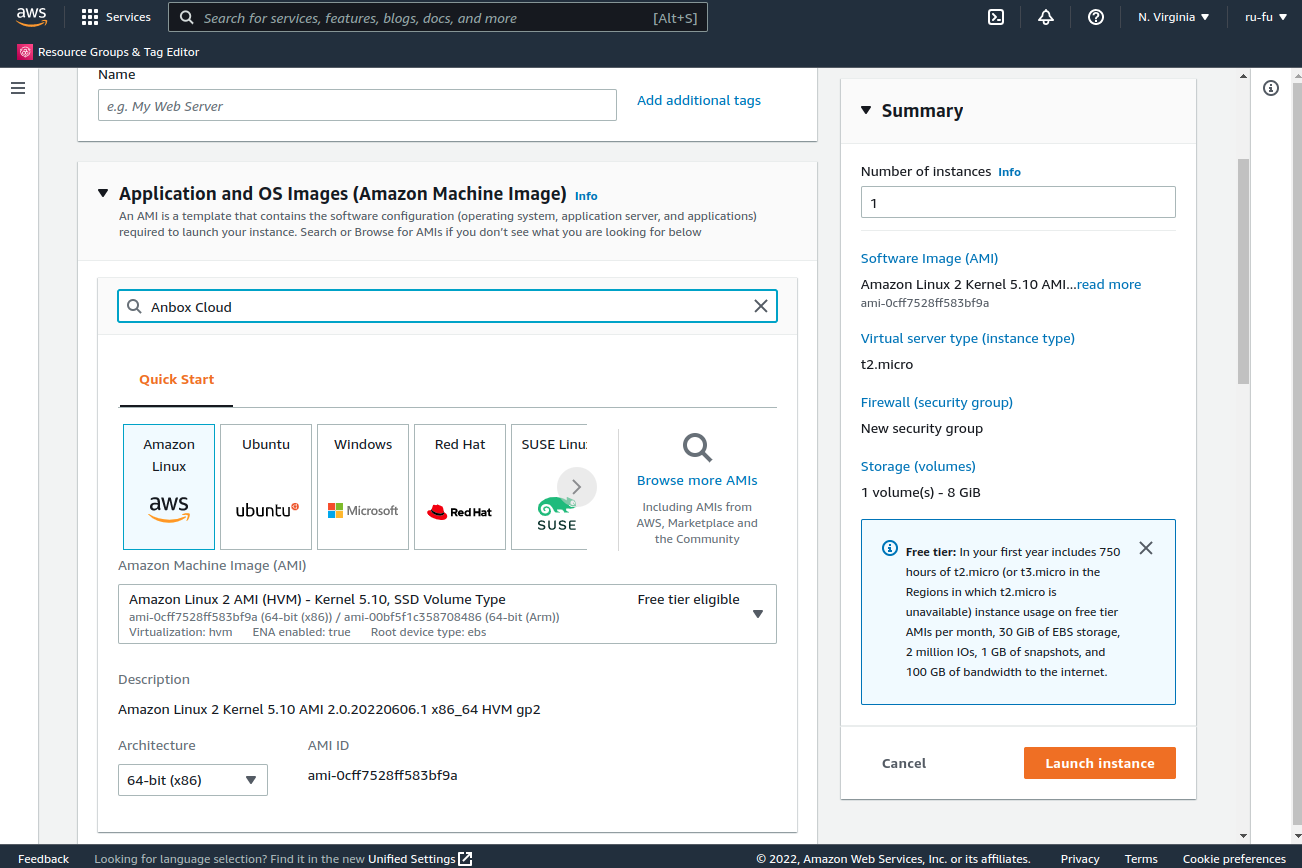Open the help question mark menu
This screenshot has height=868, width=1302.
coord(1096,17)
